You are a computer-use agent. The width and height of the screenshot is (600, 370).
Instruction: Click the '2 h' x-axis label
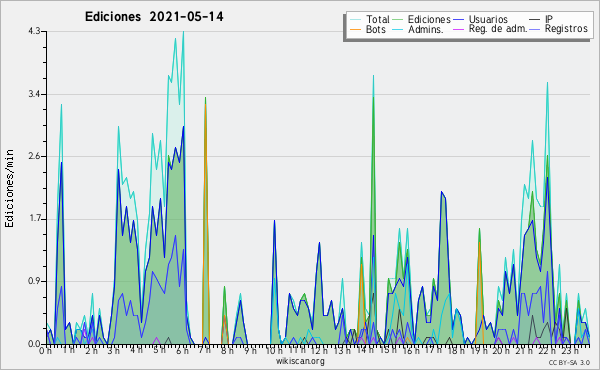(91, 351)
